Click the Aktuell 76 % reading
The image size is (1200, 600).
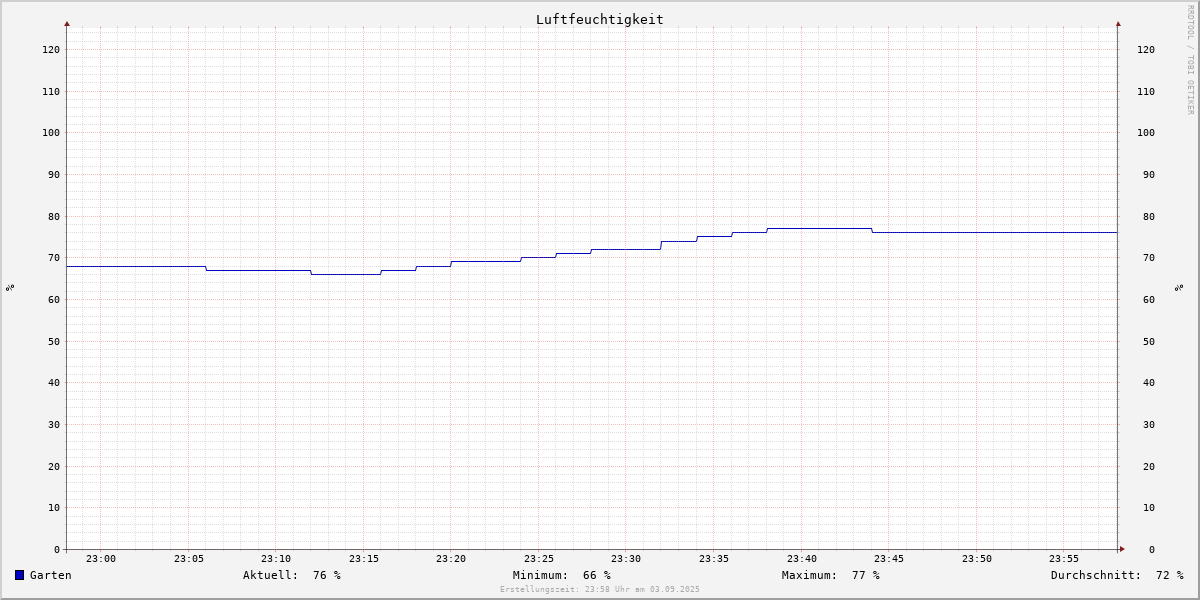click(x=291, y=575)
